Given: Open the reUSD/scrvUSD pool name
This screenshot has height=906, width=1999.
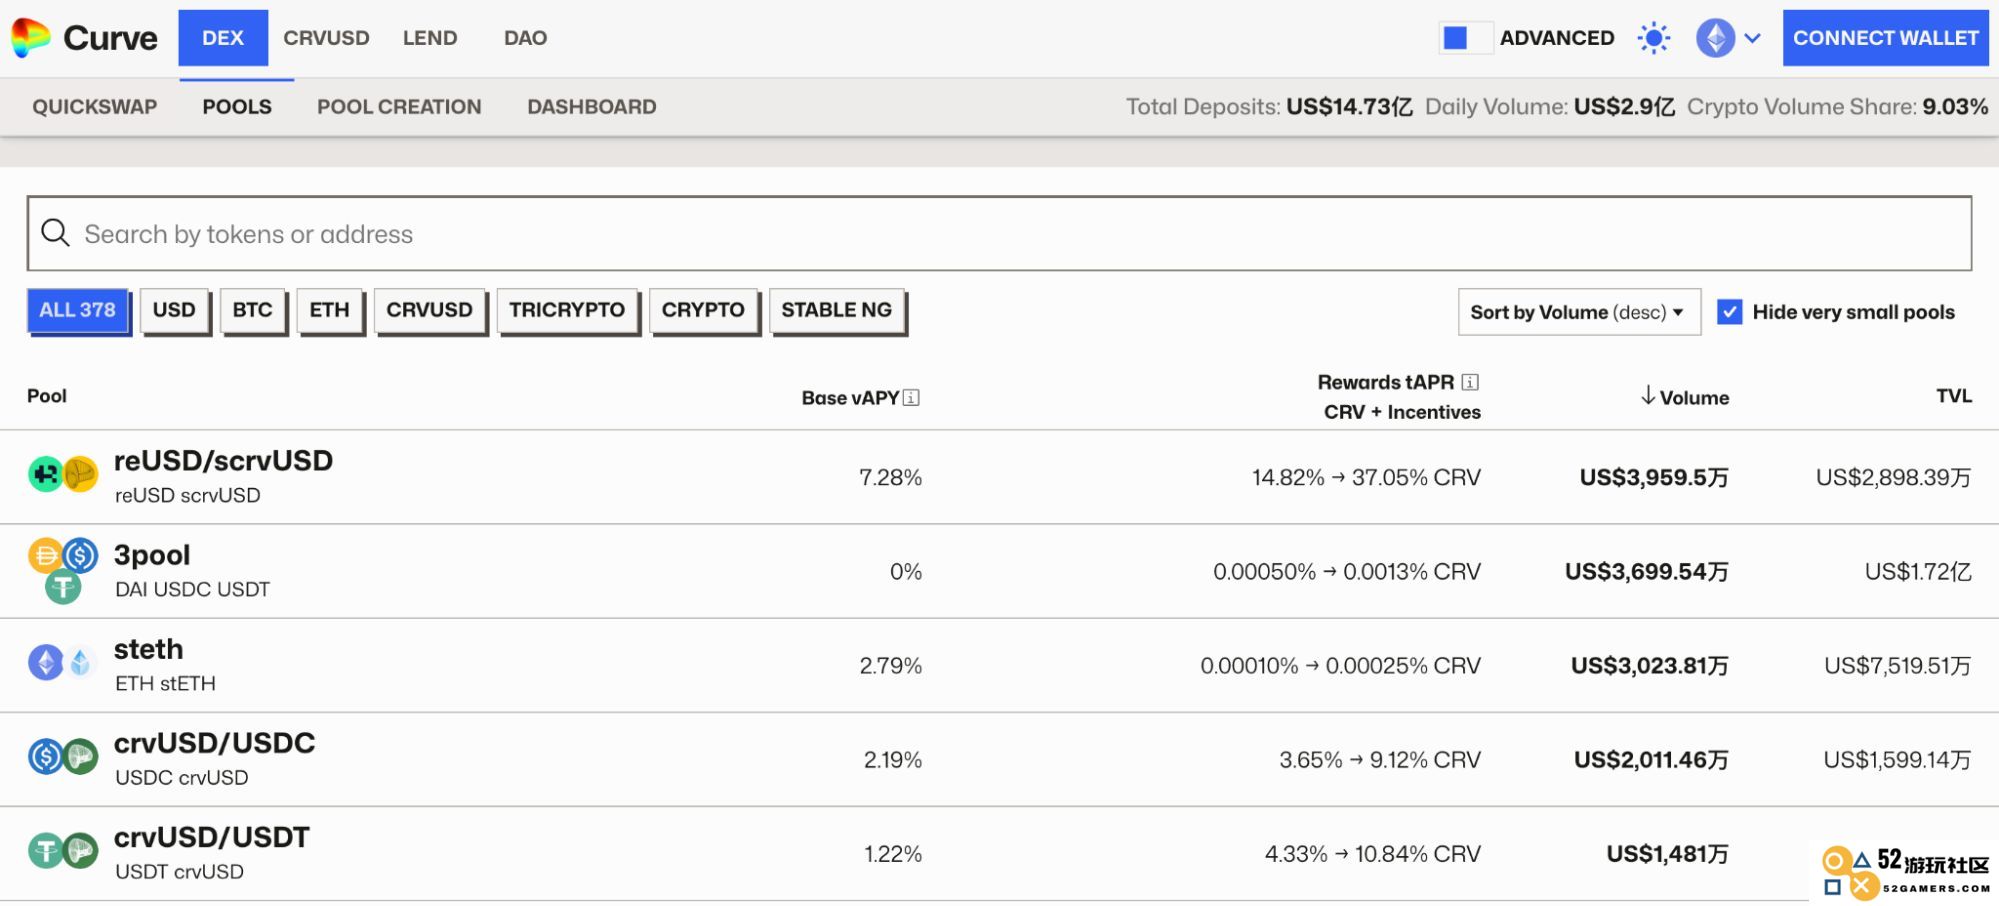Looking at the screenshot, I should tap(223, 461).
